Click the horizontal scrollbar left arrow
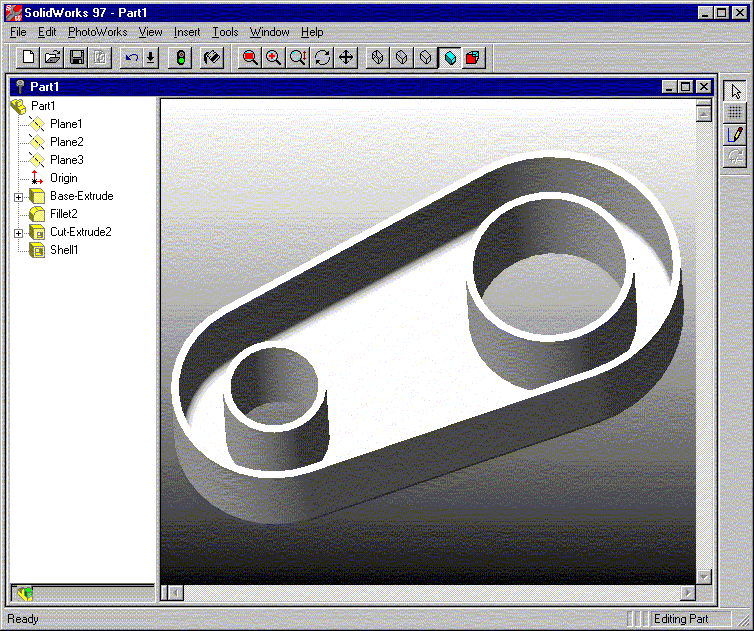 pyautogui.click(x=176, y=593)
